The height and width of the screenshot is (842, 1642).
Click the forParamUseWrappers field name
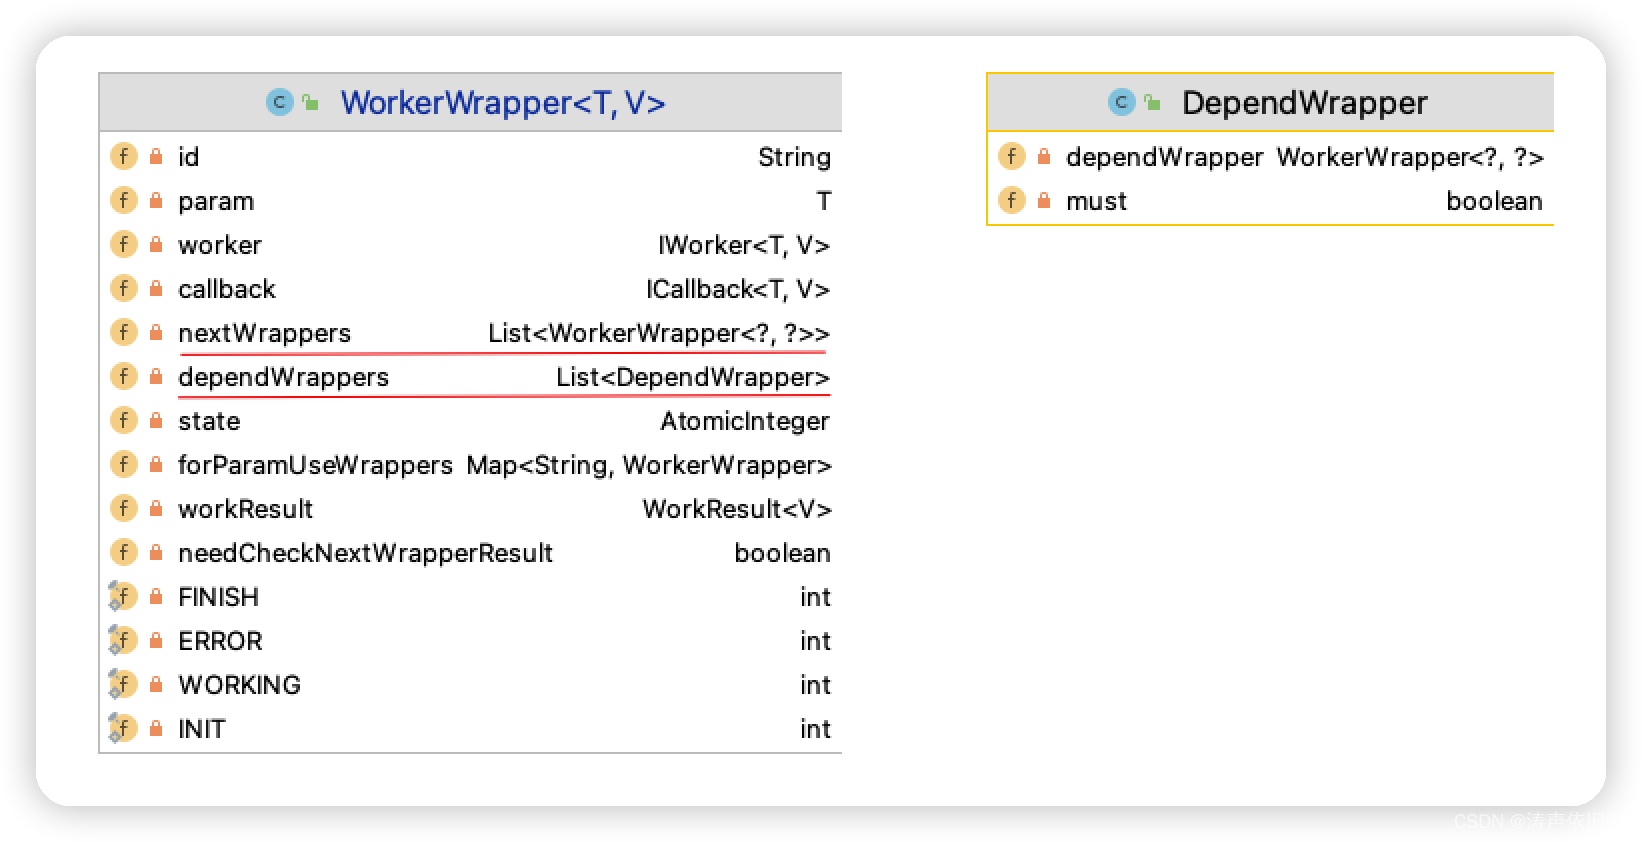click(x=315, y=465)
